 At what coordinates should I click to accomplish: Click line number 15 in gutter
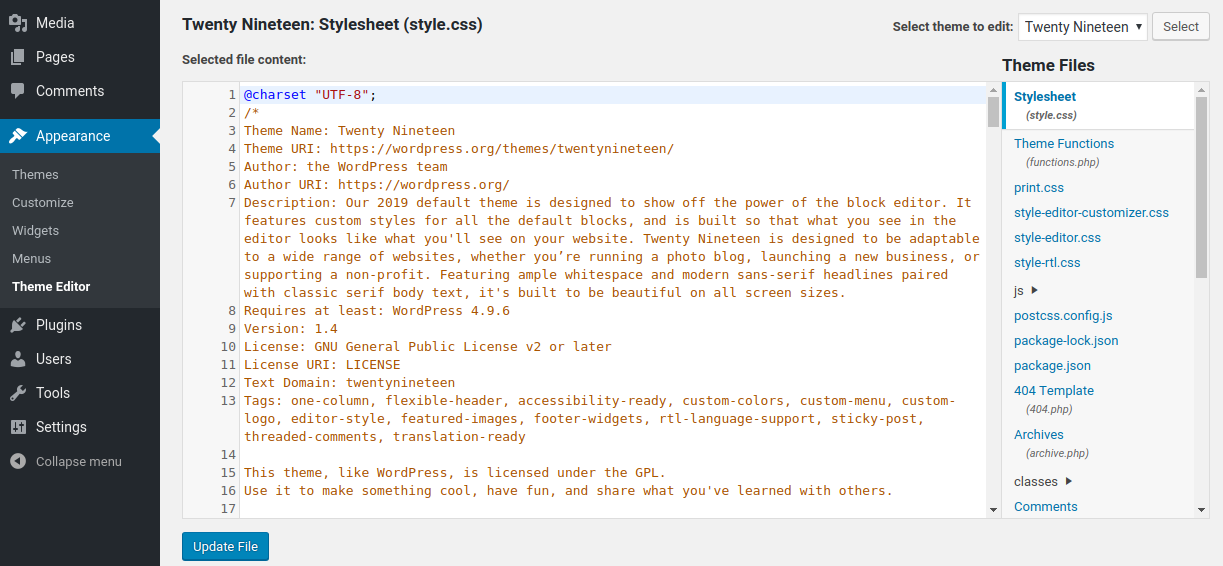click(228, 473)
